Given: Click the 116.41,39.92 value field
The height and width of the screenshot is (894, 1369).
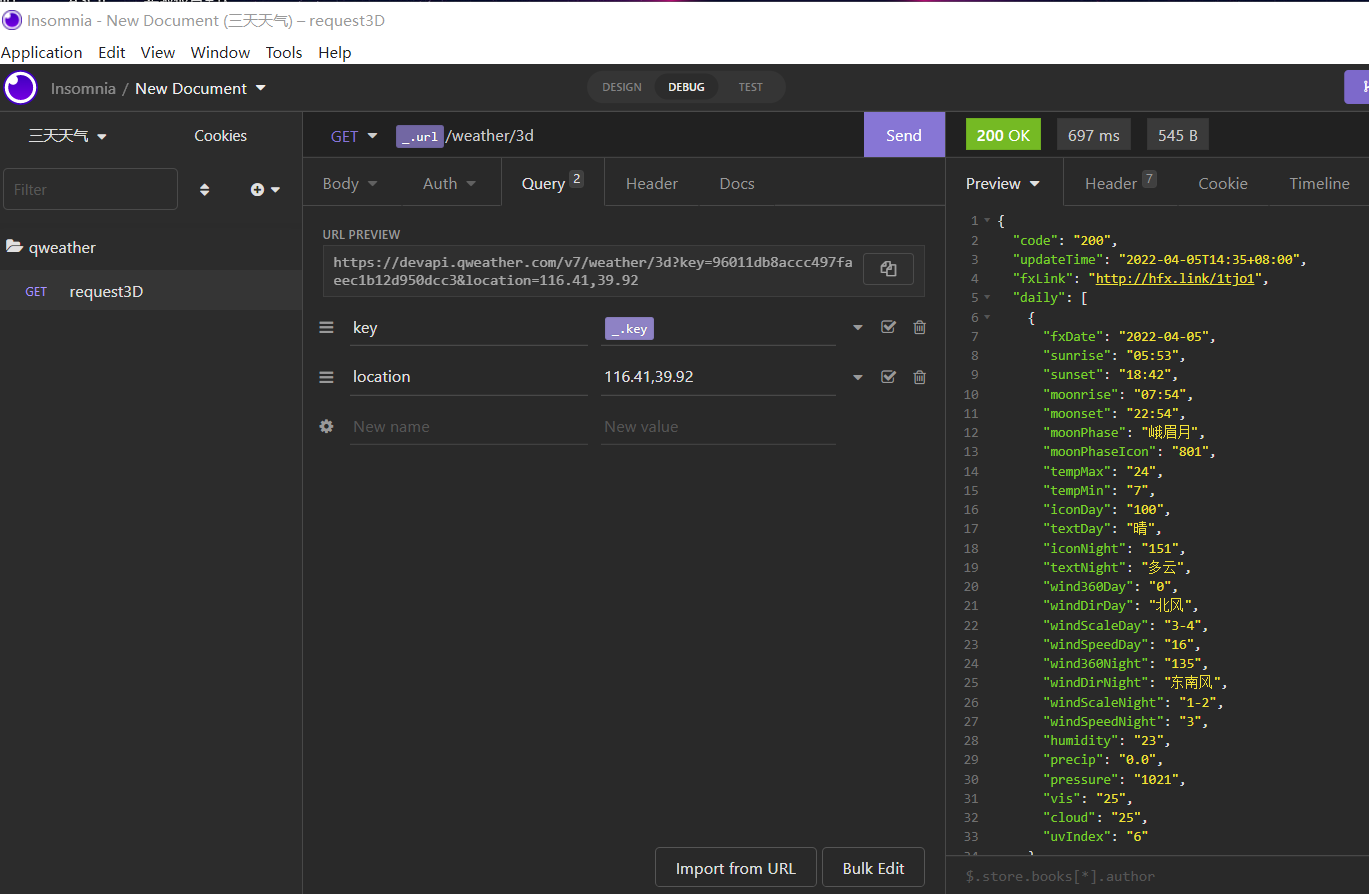Looking at the screenshot, I should coord(718,377).
